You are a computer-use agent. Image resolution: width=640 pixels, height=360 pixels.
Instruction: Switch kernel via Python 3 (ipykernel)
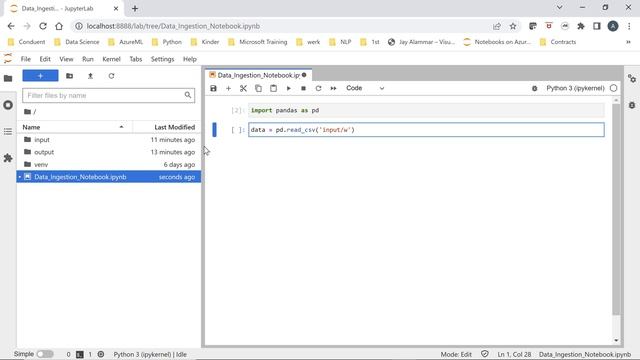[x=575, y=88]
